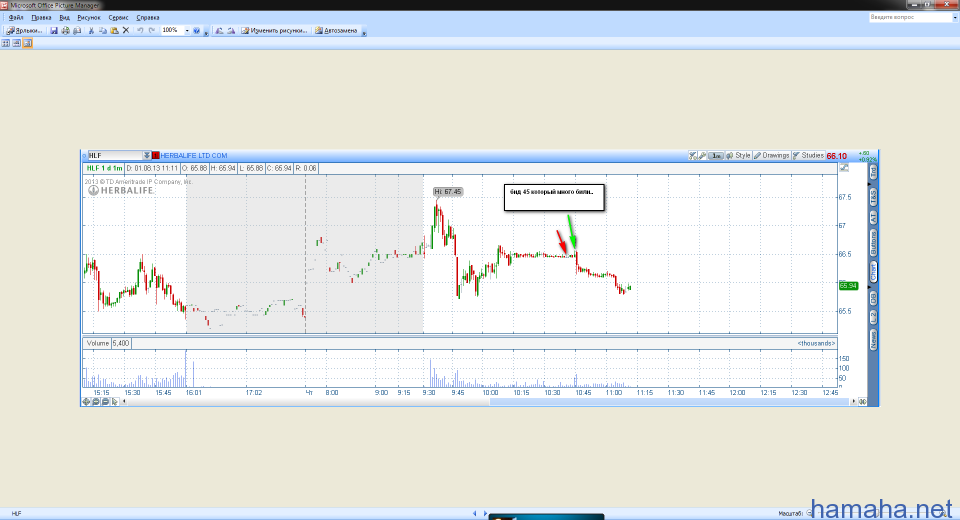Click the Rotate left icon

(219, 31)
